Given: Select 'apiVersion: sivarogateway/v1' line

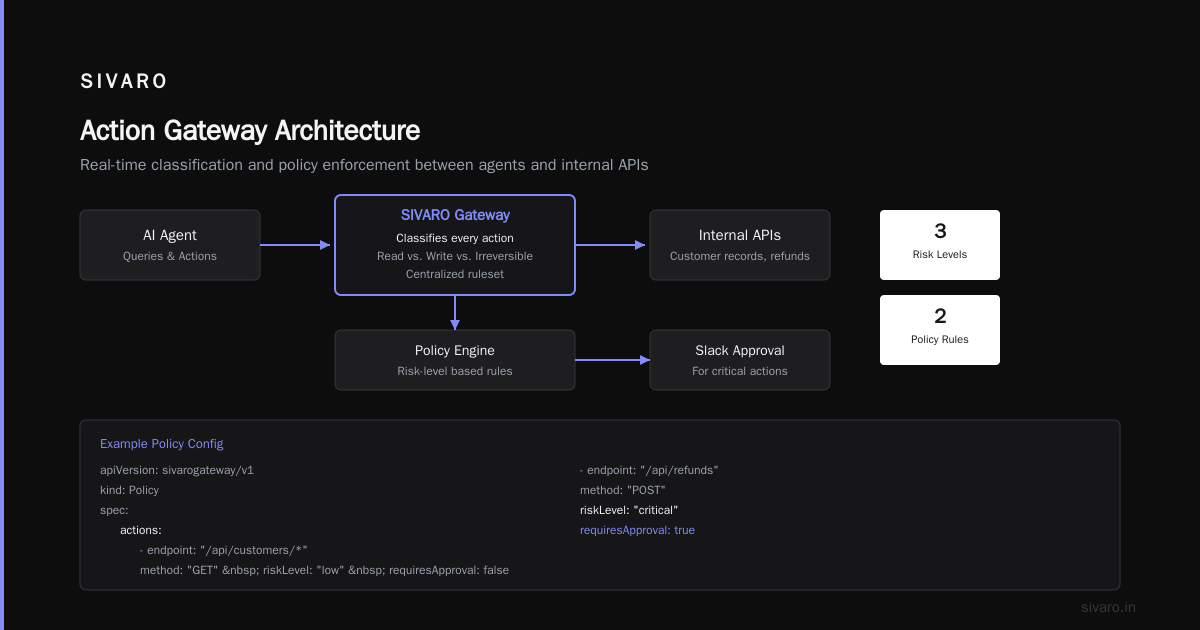Looking at the screenshot, I should click(177, 470).
